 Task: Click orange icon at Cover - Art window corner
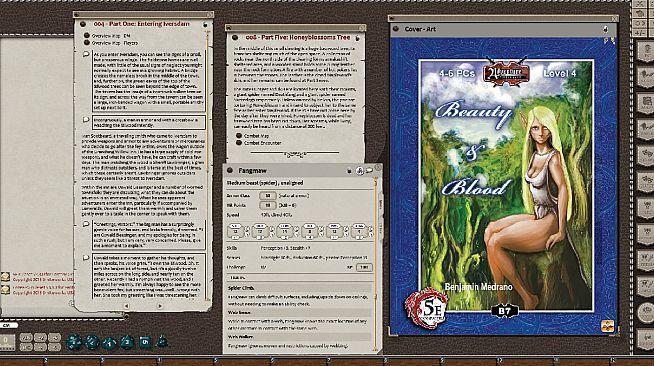click(608, 326)
